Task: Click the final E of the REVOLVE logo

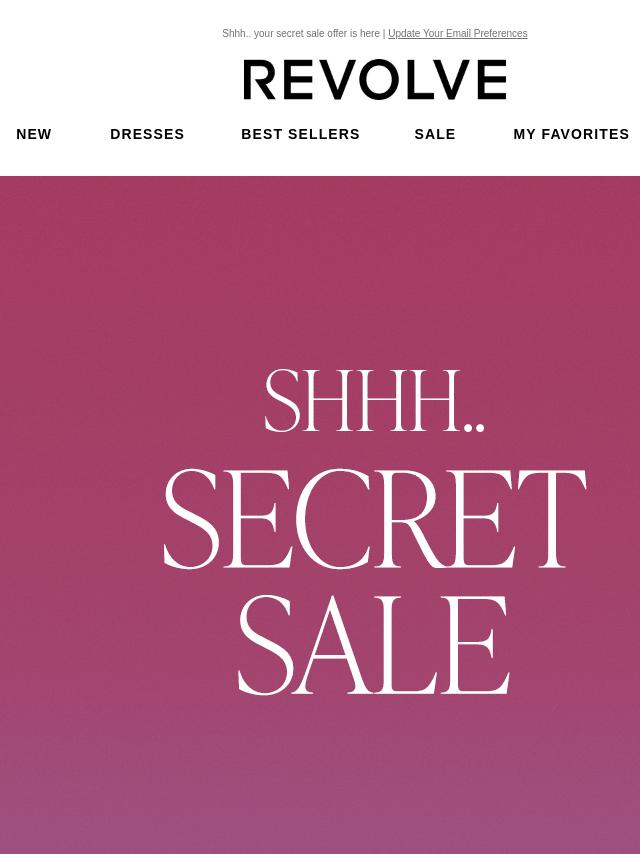Action: (x=492, y=80)
